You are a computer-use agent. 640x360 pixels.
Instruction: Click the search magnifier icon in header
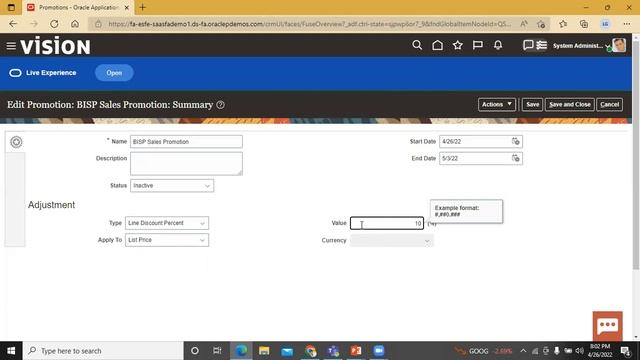pos(417,45)
